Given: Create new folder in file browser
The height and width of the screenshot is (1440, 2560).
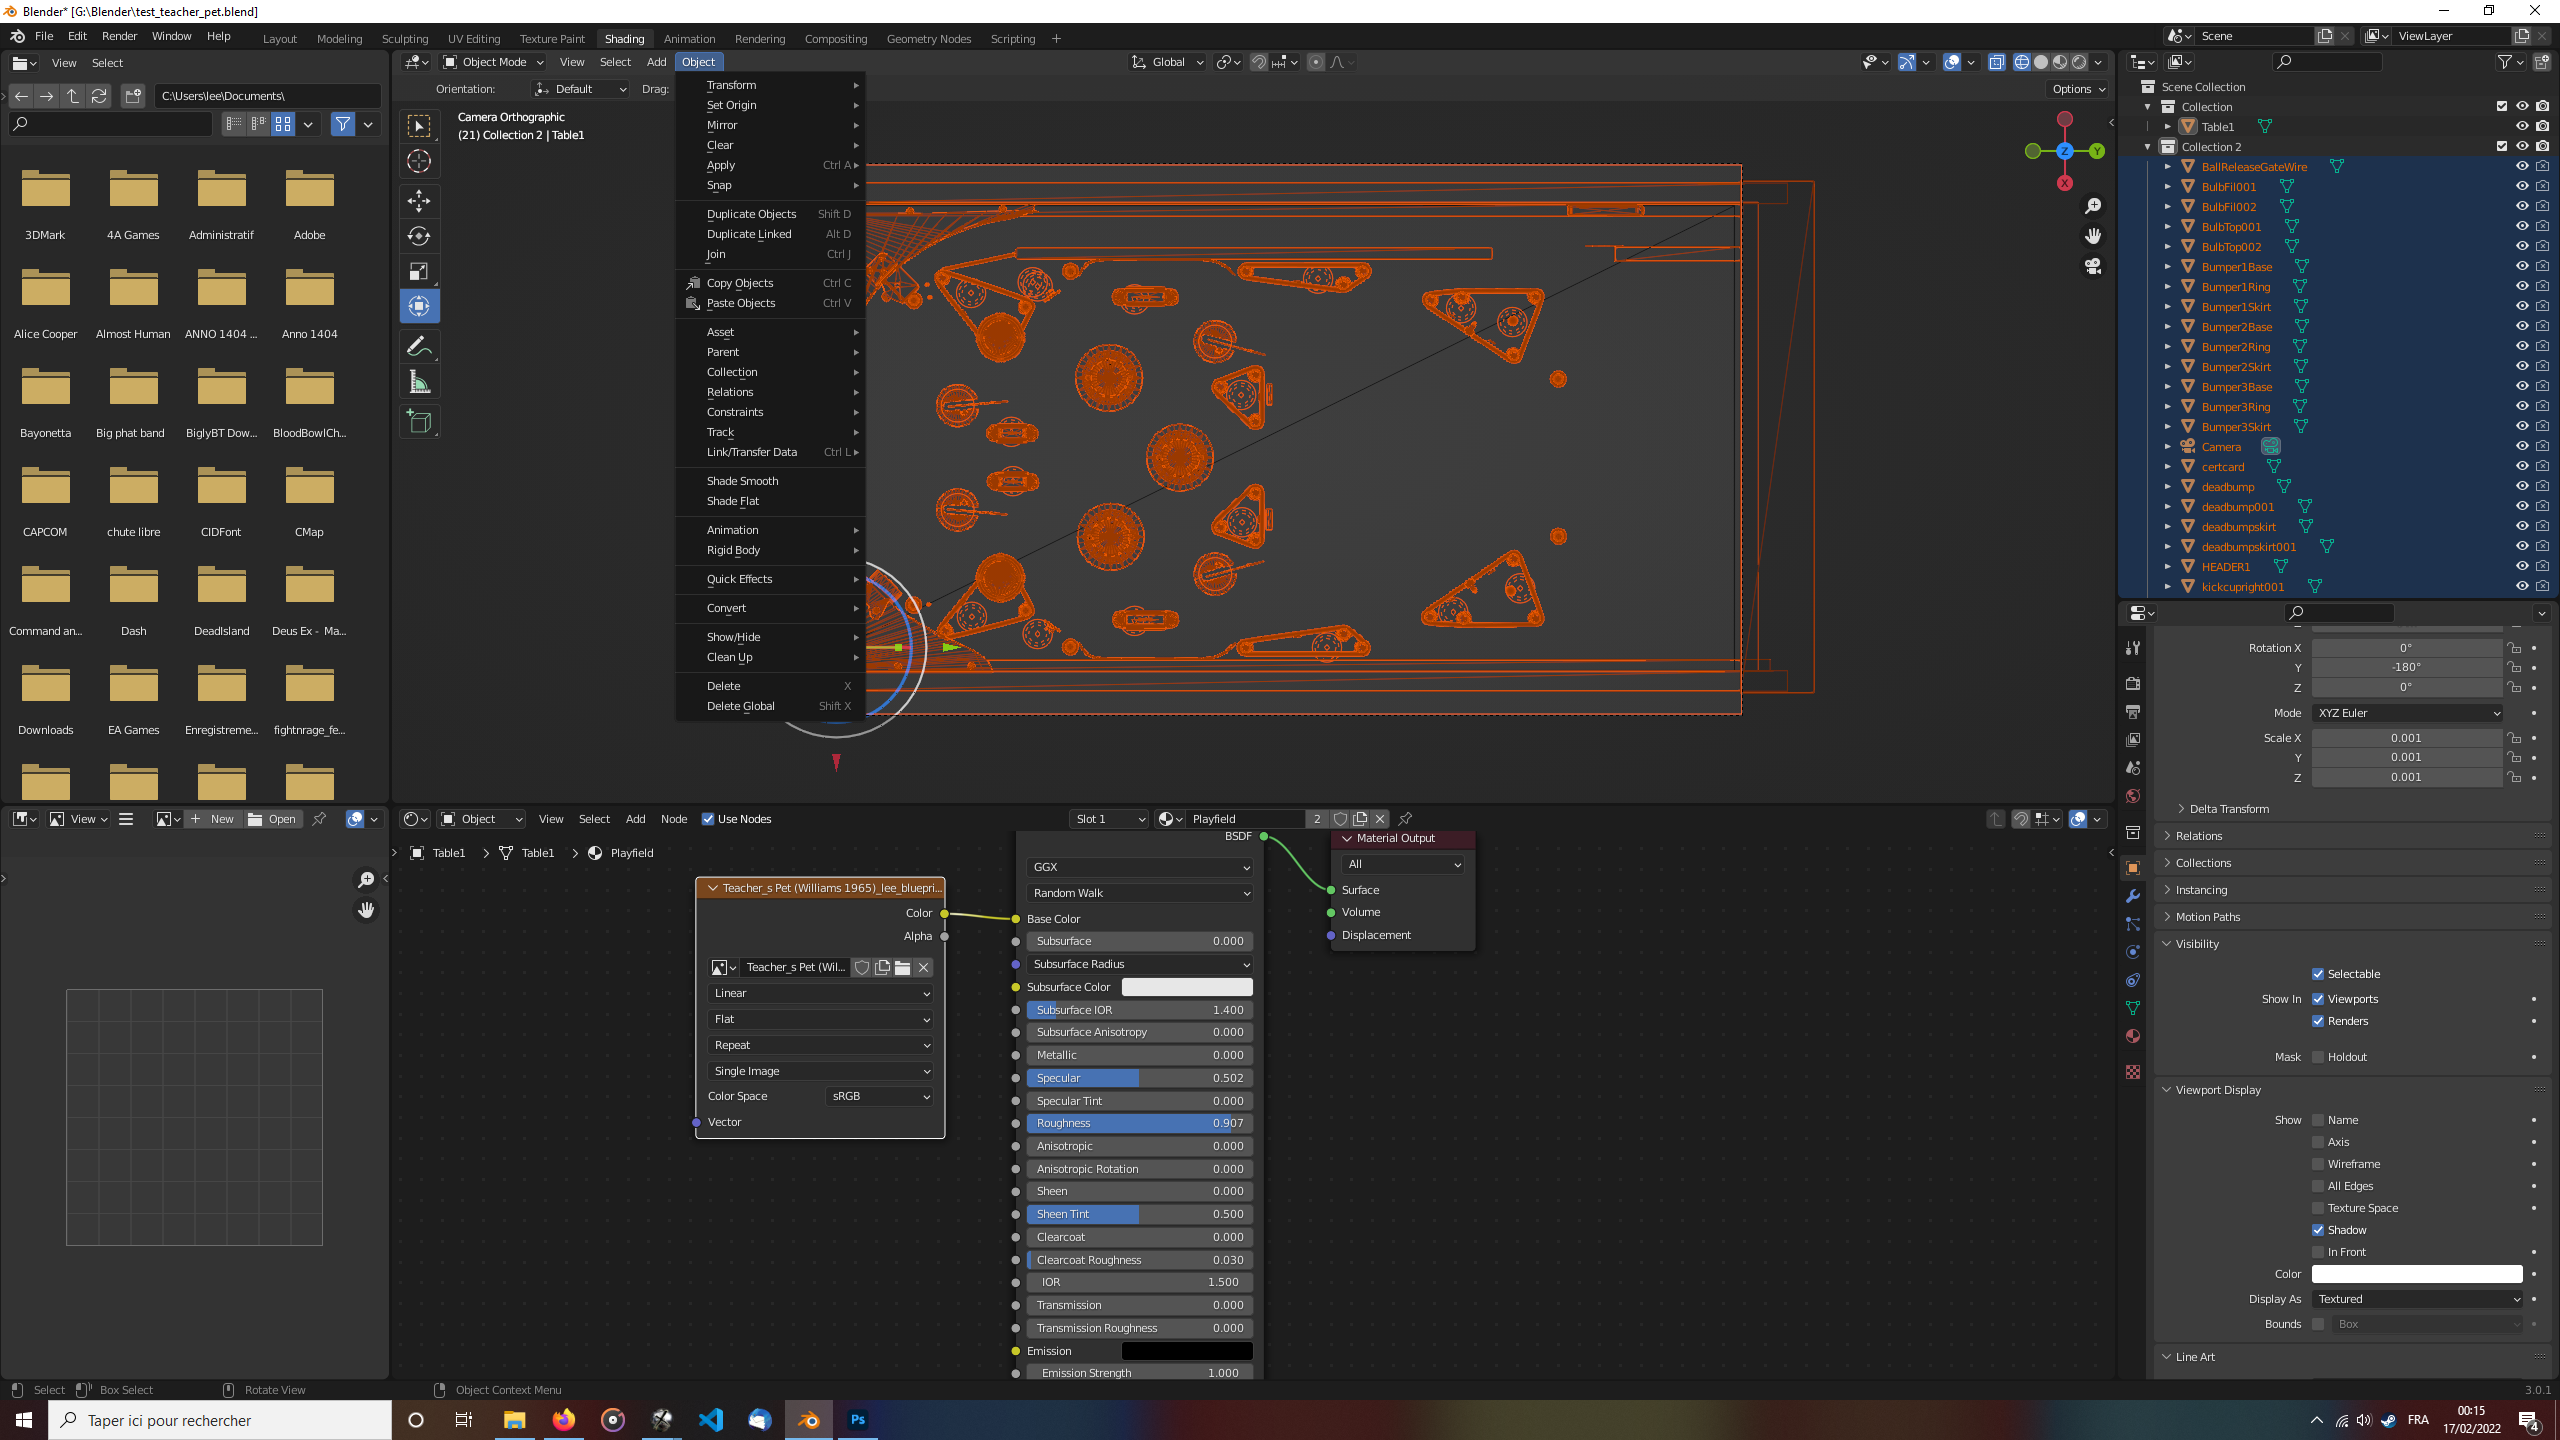Looking at the screenshot, I should [133, 96].
